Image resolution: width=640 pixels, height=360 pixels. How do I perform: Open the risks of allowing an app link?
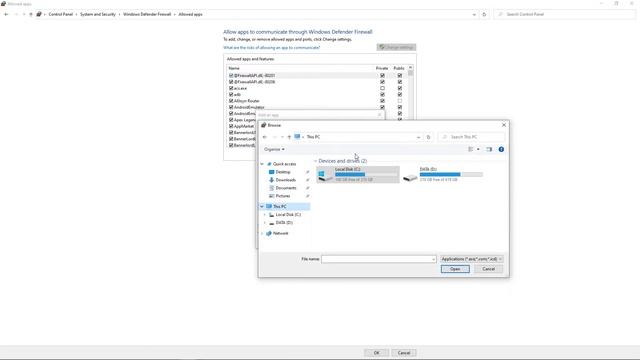271,48
